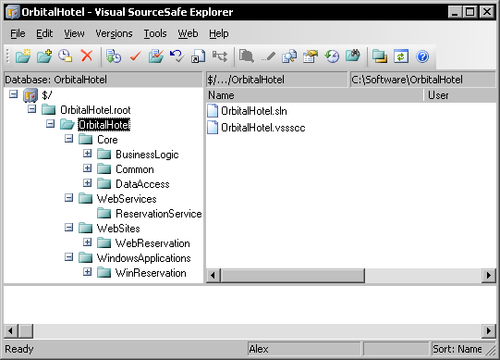Click the binoculars Find icon
This screenshot has height=360, width=500.
coord(353,56)
